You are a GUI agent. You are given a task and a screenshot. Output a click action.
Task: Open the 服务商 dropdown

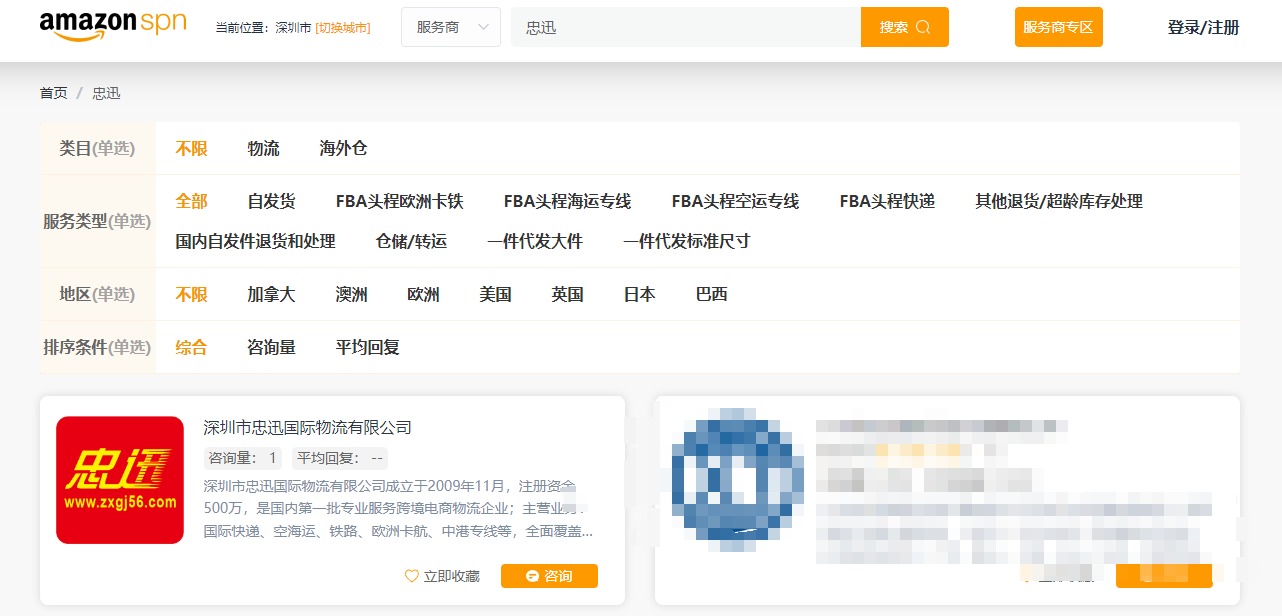pyautogui.click(x=450, y=27)
